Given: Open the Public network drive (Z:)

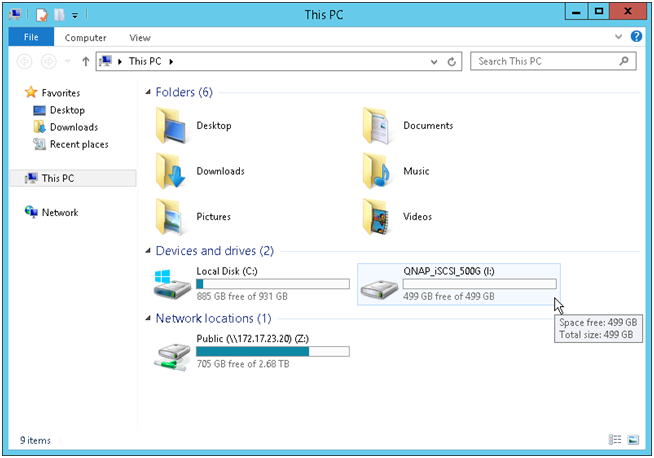Looking at the screenshot, I should [x=172, y=352].
